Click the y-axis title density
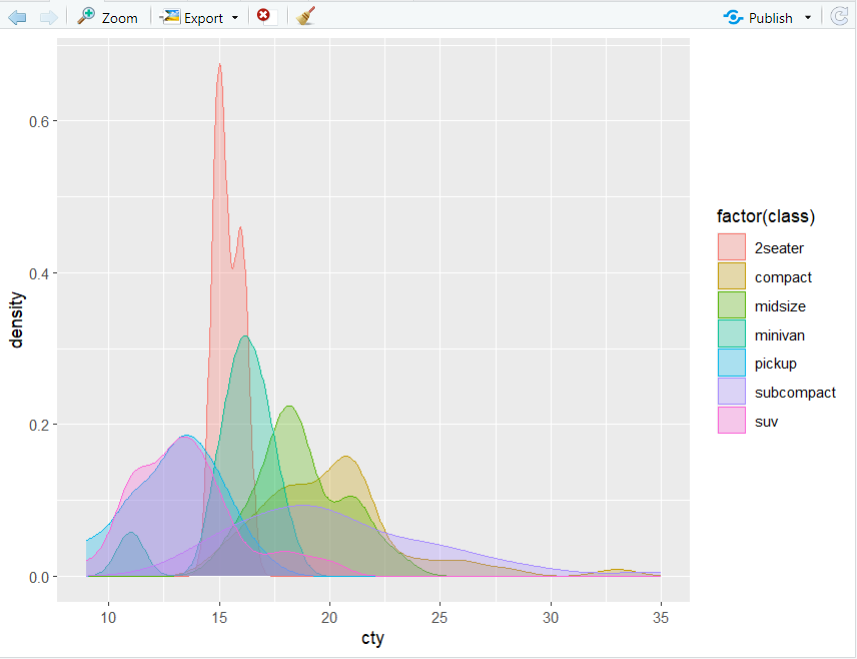 click(16, 320)
